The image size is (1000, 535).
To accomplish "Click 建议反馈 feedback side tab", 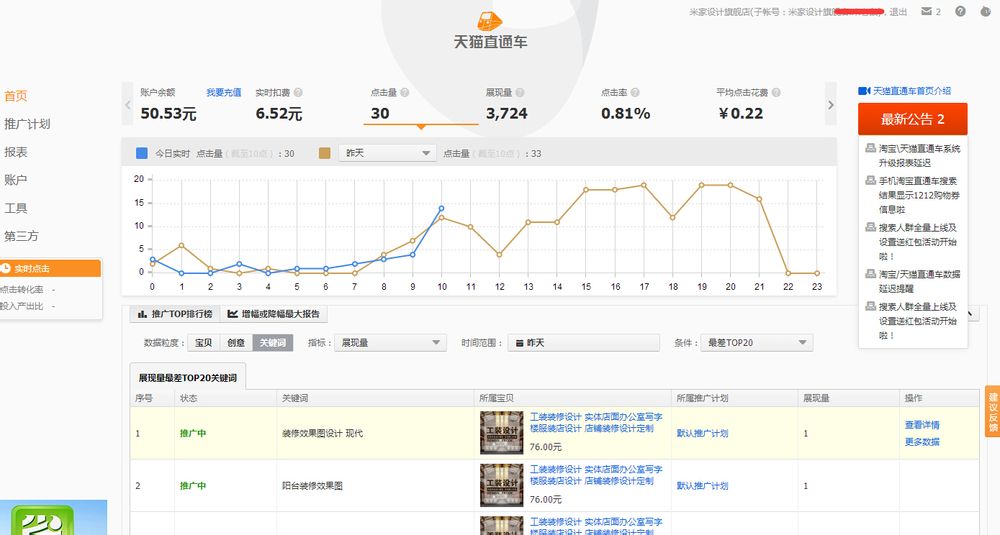I will (x=992, y=411).
